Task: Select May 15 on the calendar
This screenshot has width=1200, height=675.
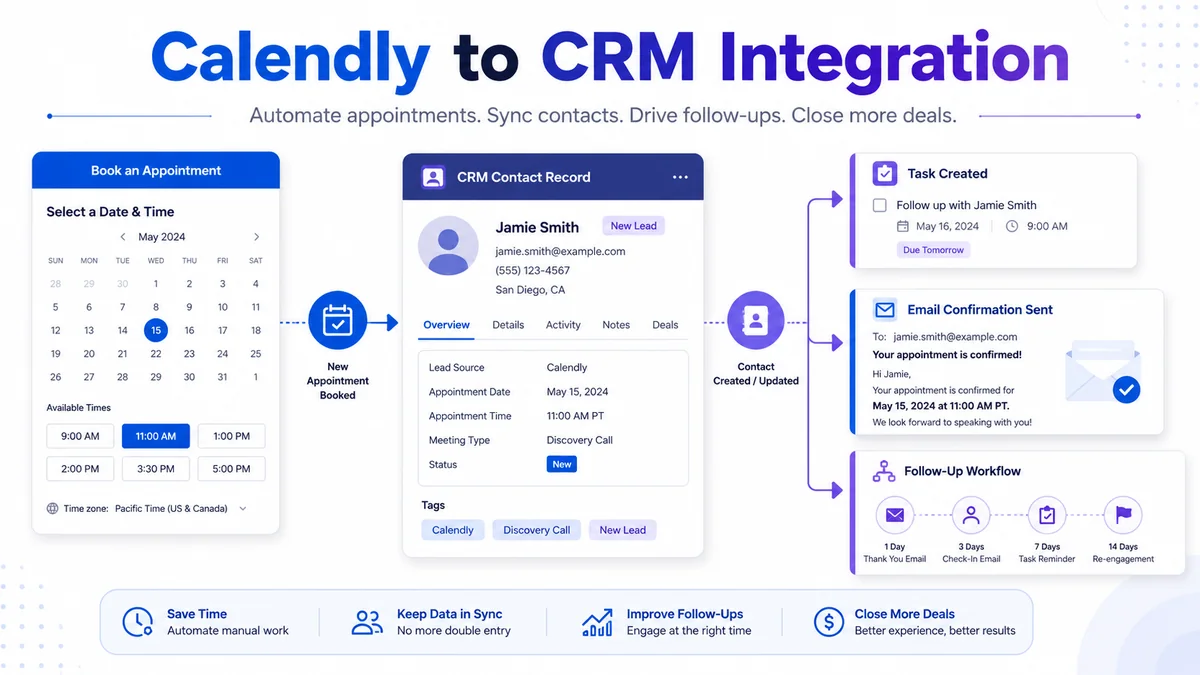Action: click(x=156, y=330)
